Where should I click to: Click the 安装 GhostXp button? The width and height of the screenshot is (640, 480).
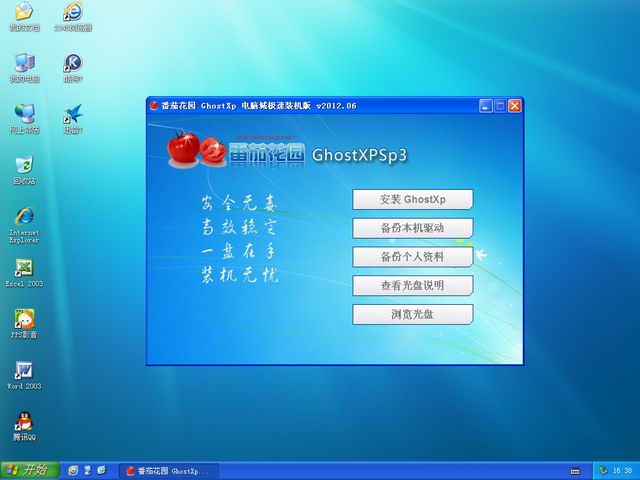point(413,200)
